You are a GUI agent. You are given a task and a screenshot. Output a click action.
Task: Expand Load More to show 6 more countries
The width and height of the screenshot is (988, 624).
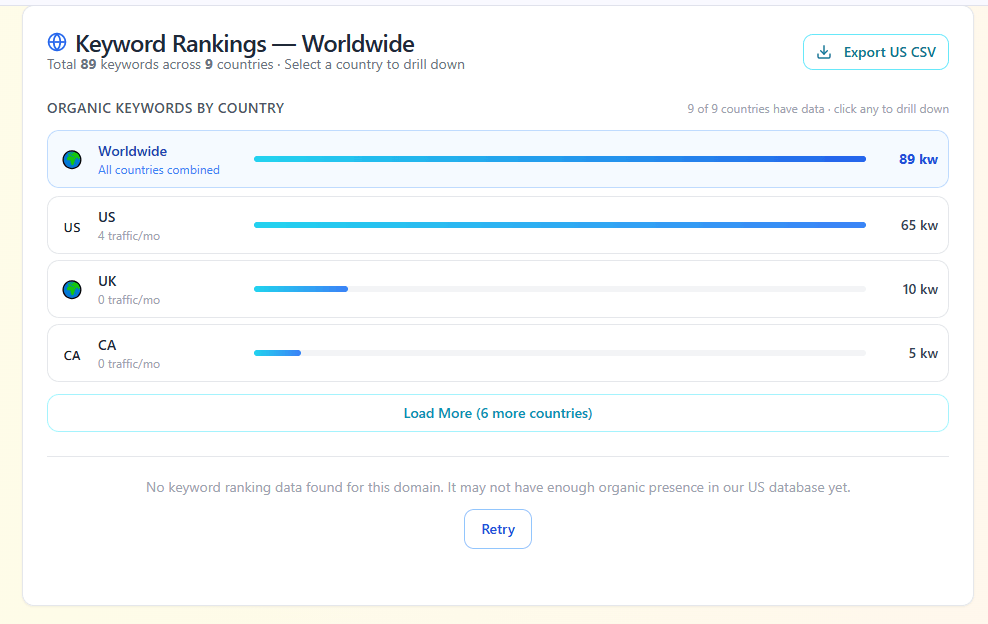(x=497, y=412)
